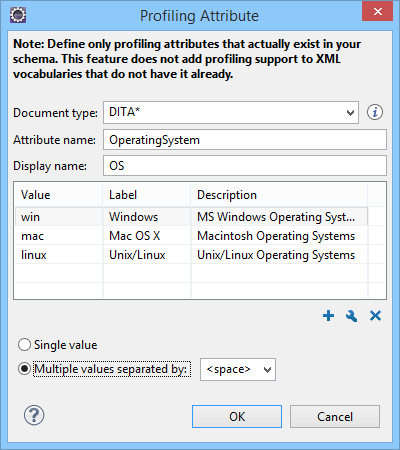
Task: Click the Cancel button
Action: [335, 417]
